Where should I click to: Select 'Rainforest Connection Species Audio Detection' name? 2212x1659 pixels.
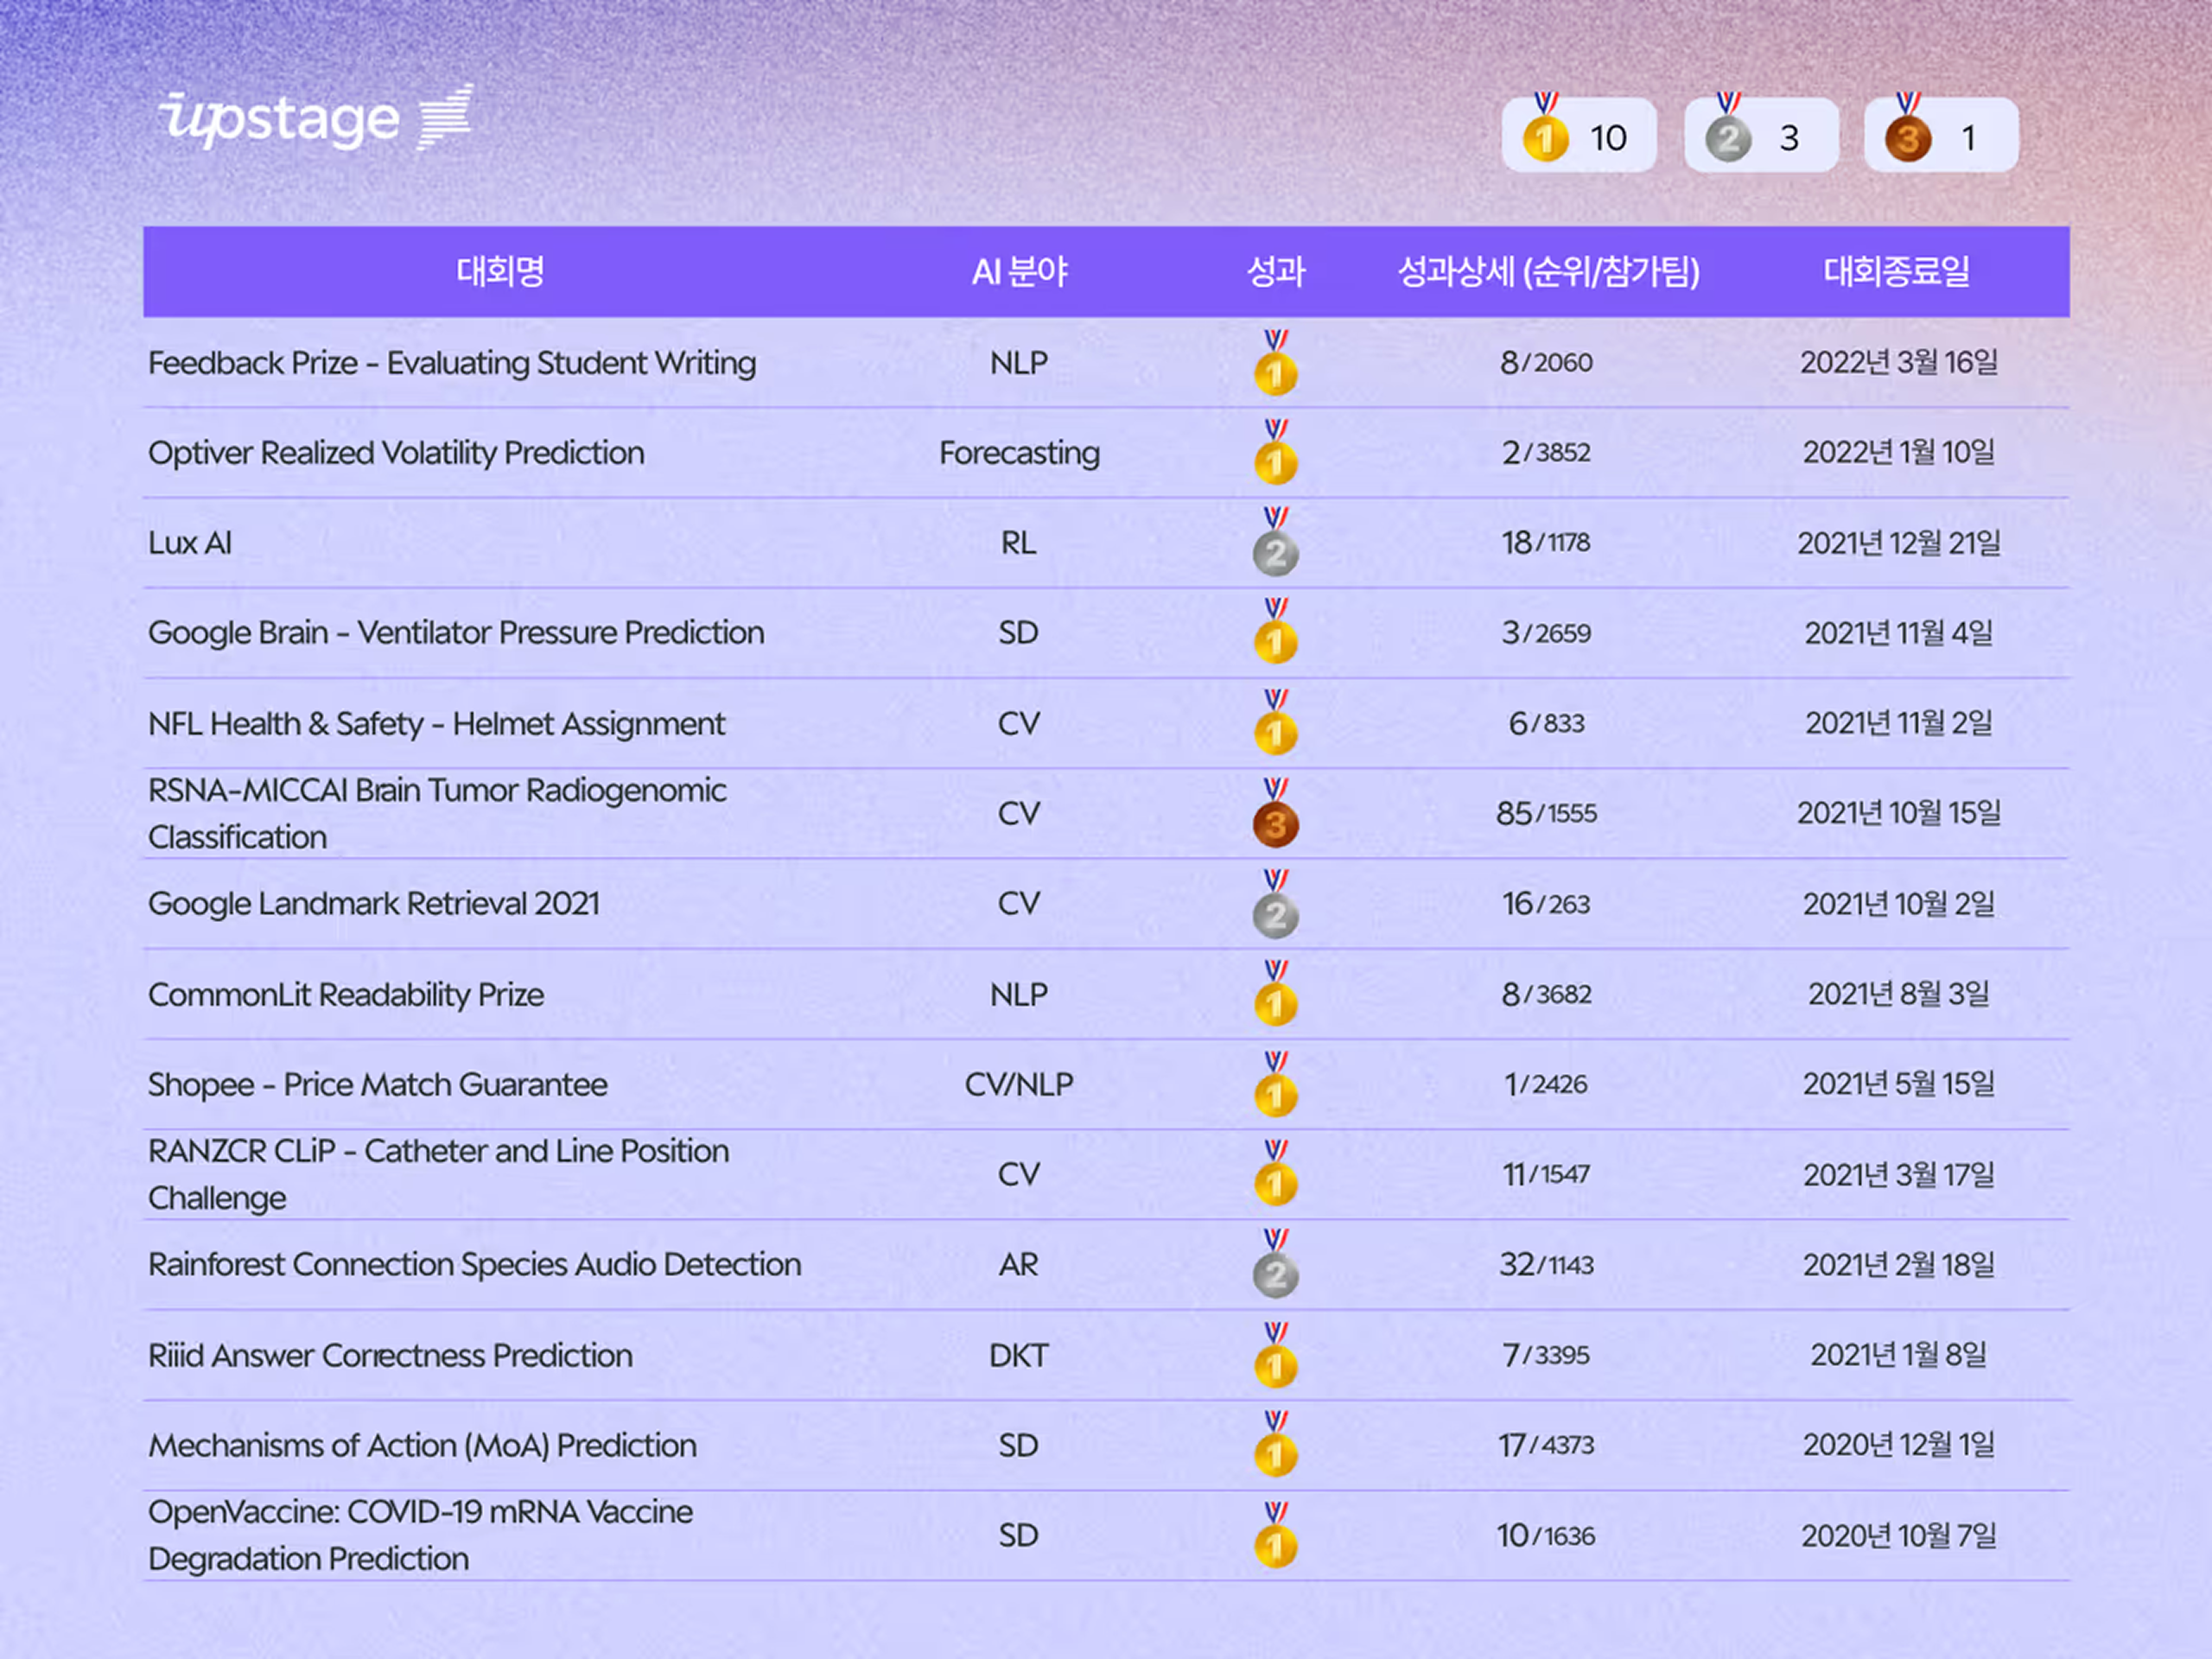[475, 1265]
